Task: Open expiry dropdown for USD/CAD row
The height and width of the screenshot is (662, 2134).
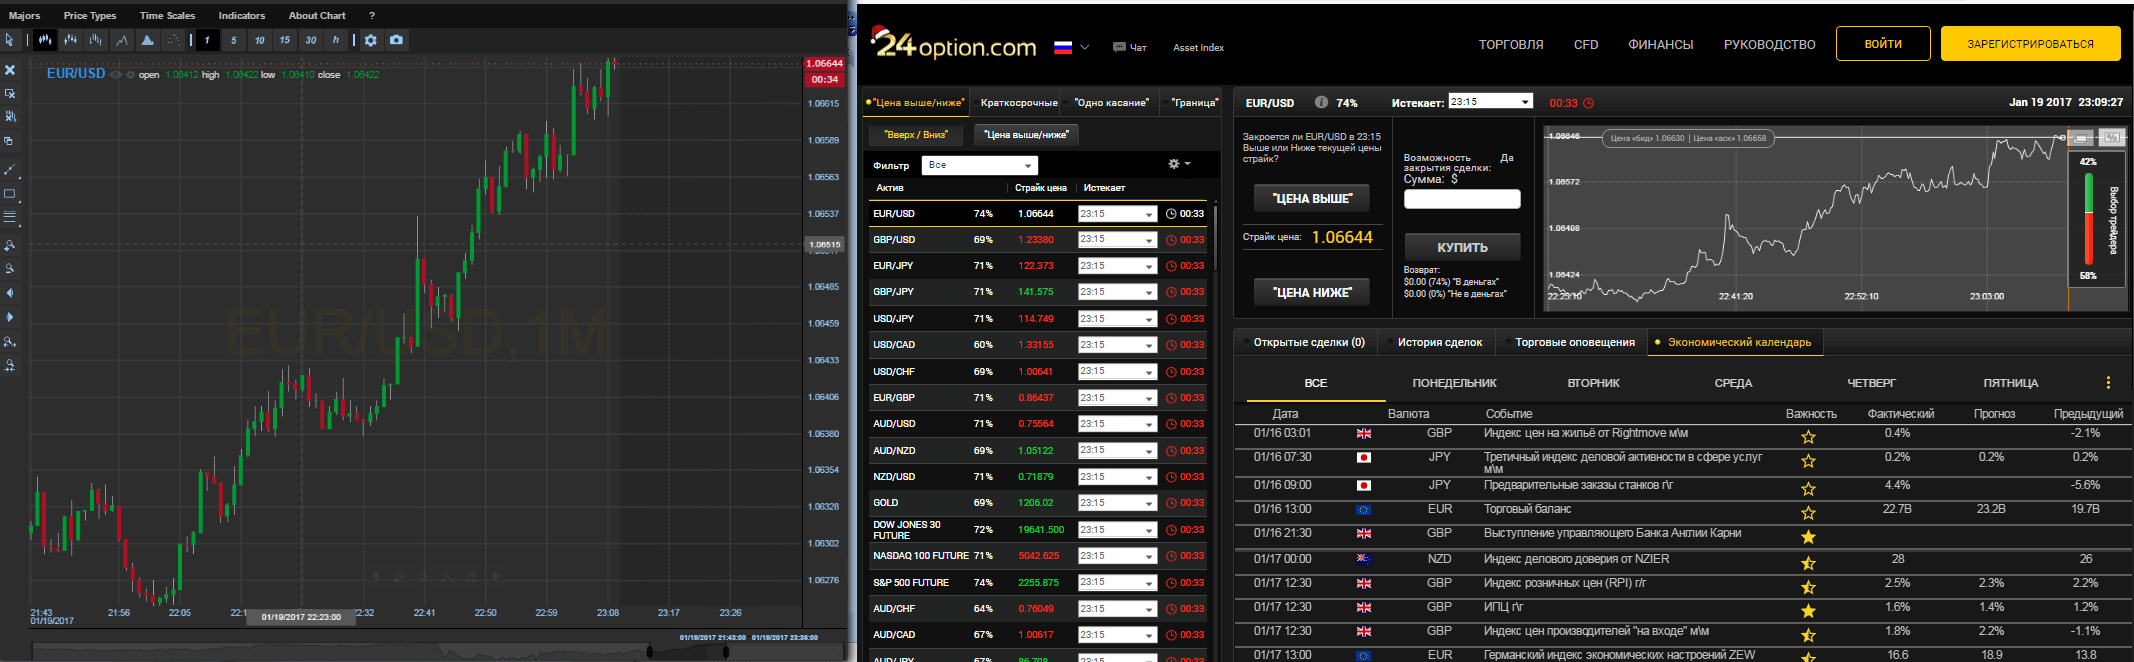Action: coord(1117,345)
